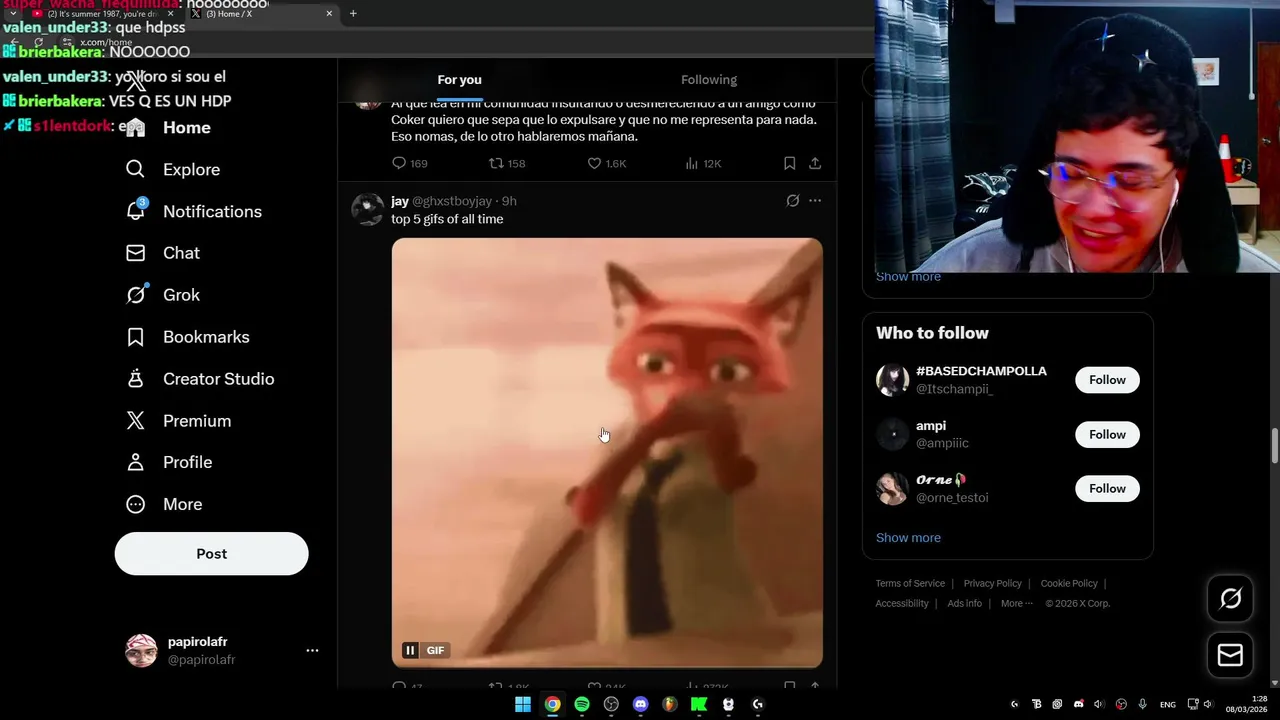Follow the Orne account
This screenshot has width=1280, height=720.
tap(1107, 488)
